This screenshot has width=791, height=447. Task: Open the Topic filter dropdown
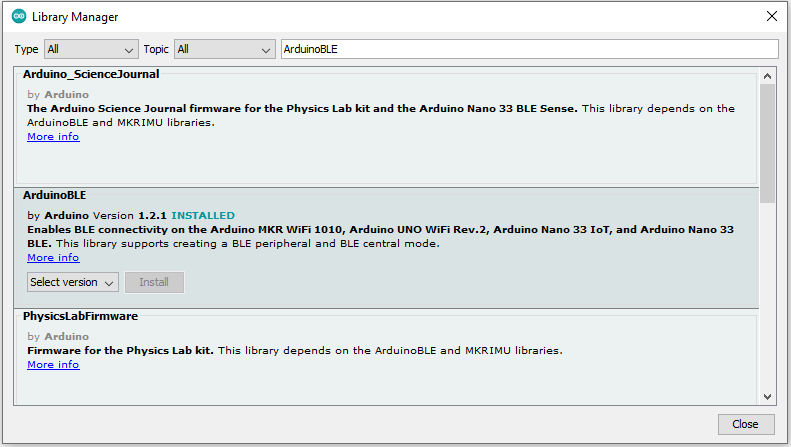(x=224, y=49)
